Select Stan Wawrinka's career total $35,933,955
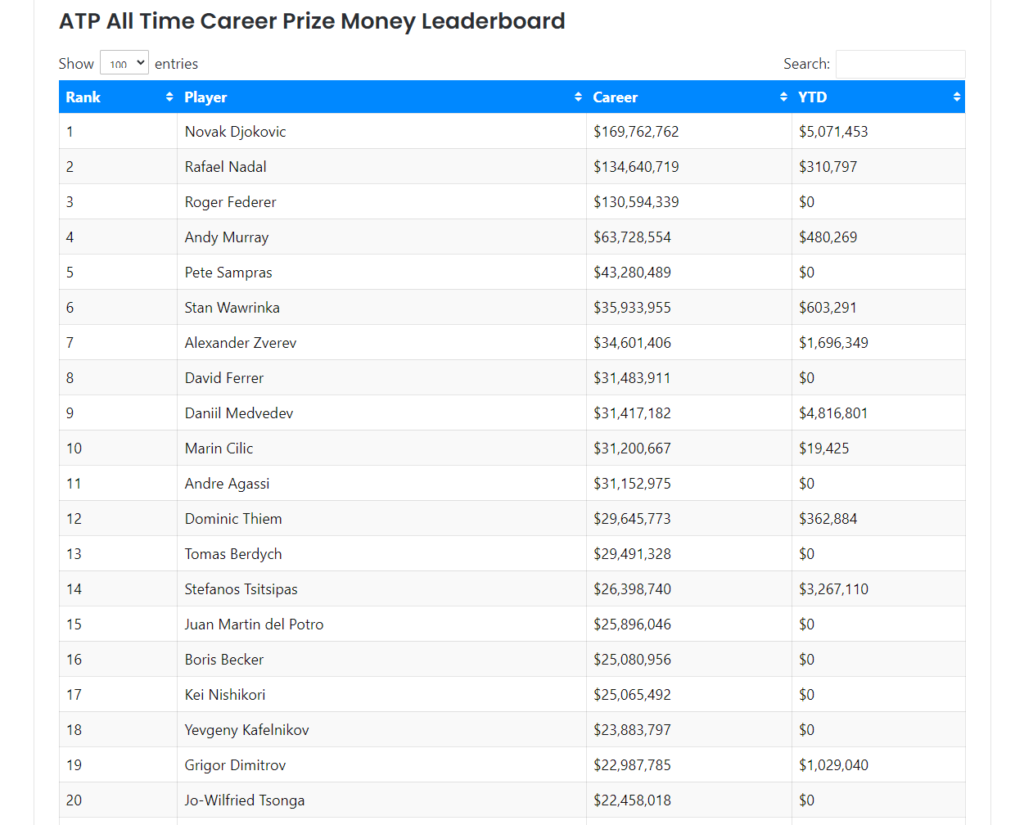The width and height of the screenshot is (1024, 825). click(632, 308)
